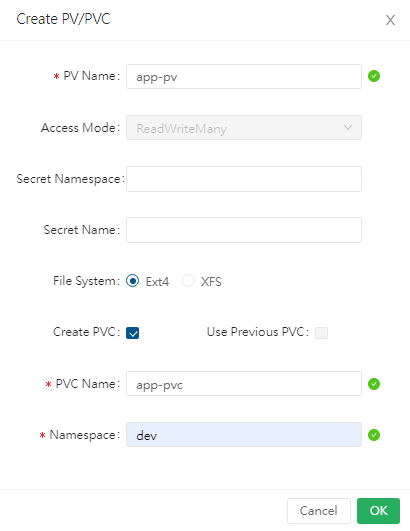Choose the XFS file system option
The image size is (410, 531).
[188, 281]
